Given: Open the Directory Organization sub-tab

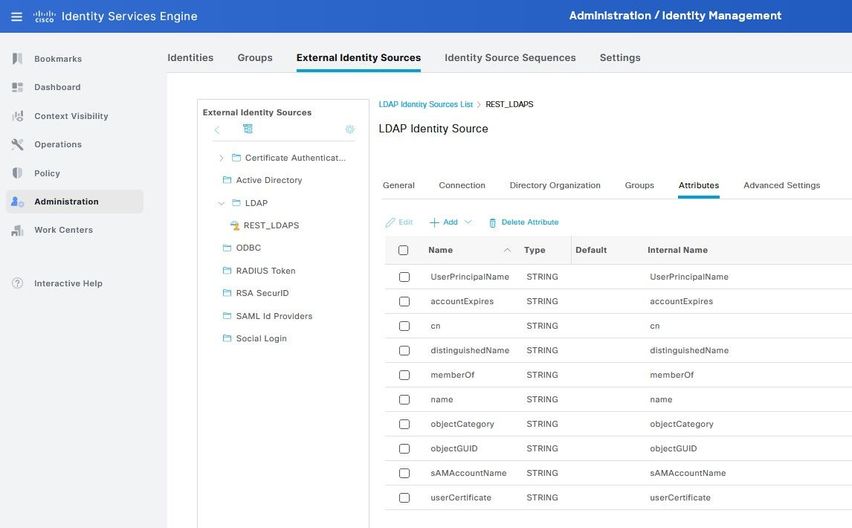Looking at the screenshot, I should point(555,185).
